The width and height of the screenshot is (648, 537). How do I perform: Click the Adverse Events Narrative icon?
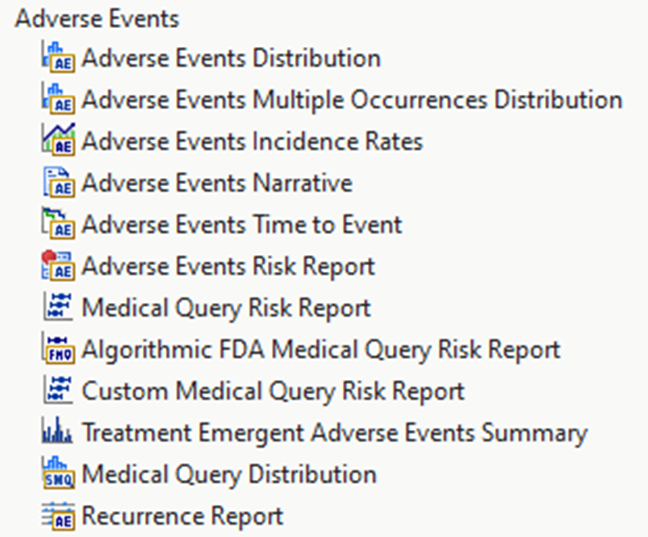click(58, 183)
